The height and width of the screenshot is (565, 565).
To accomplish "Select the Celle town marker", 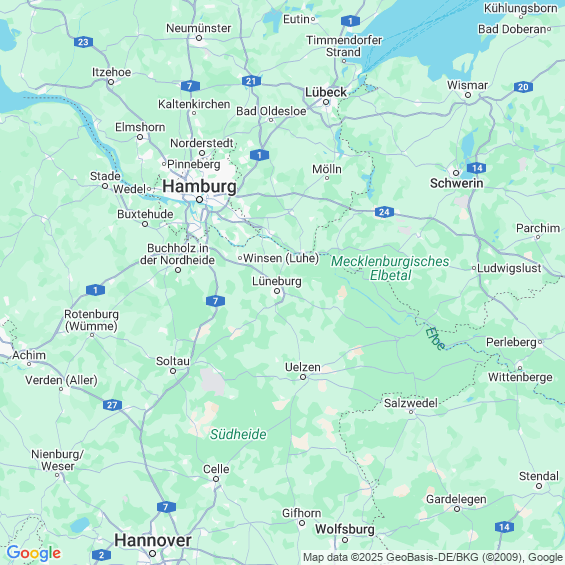I will click(216, 479).
